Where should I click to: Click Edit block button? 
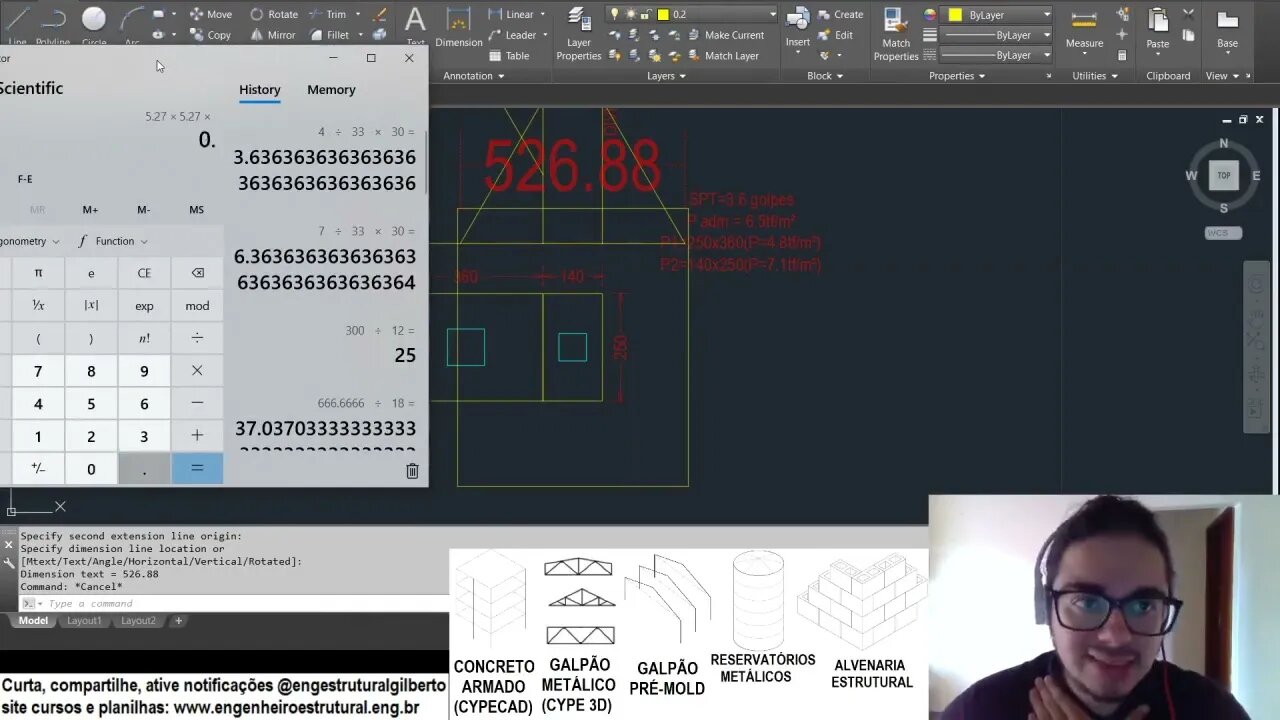835,35
